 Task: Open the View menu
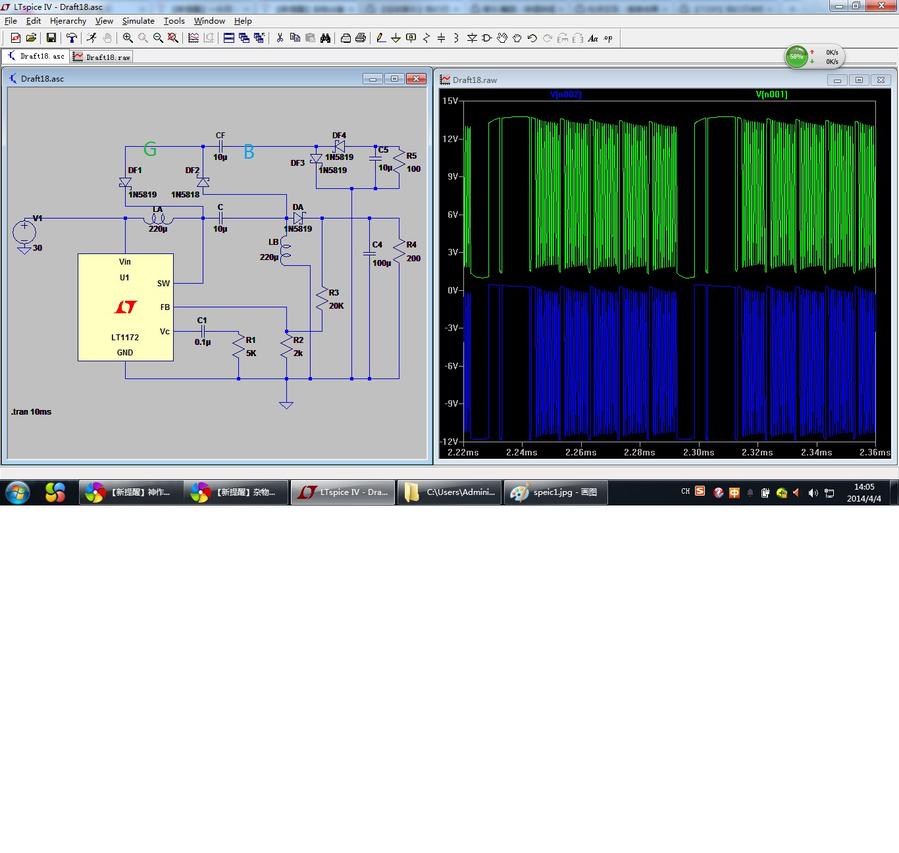click(104, 21)
